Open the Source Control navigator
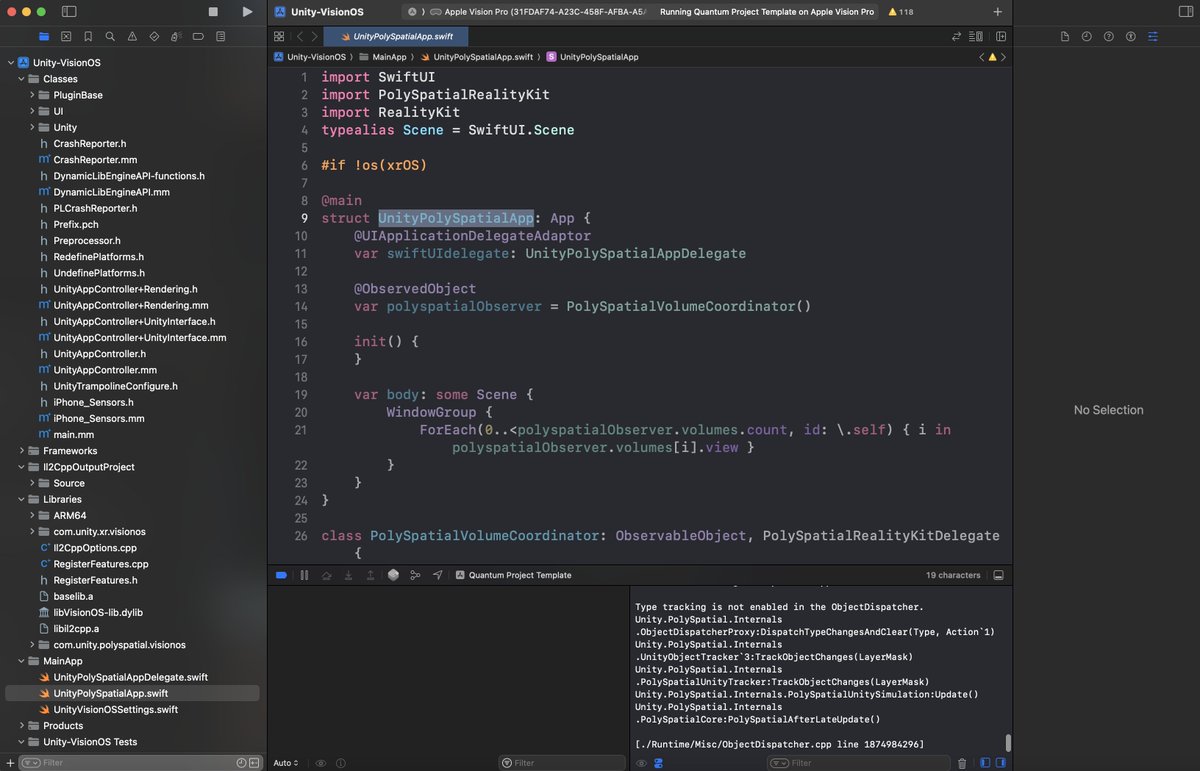 [x=66, y=36]
